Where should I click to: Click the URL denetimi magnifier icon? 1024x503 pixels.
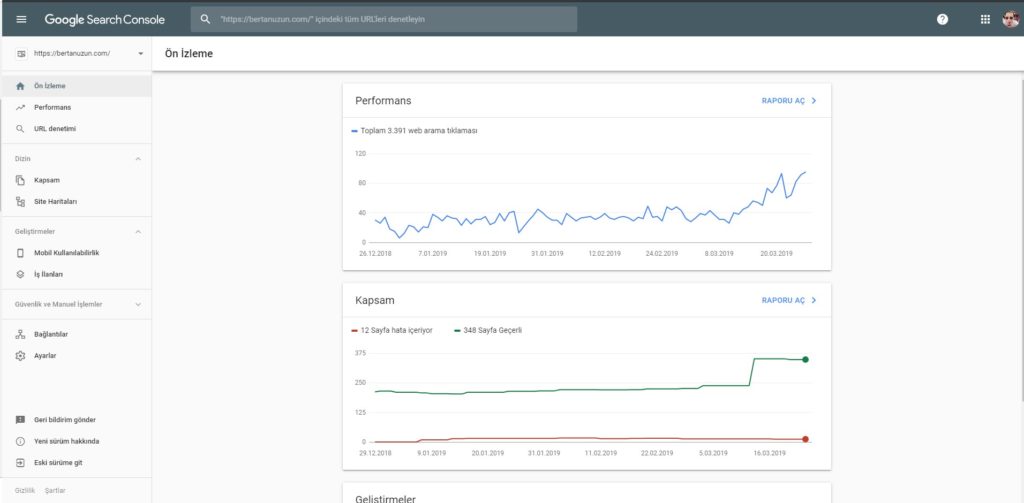[x=20, y=129]
